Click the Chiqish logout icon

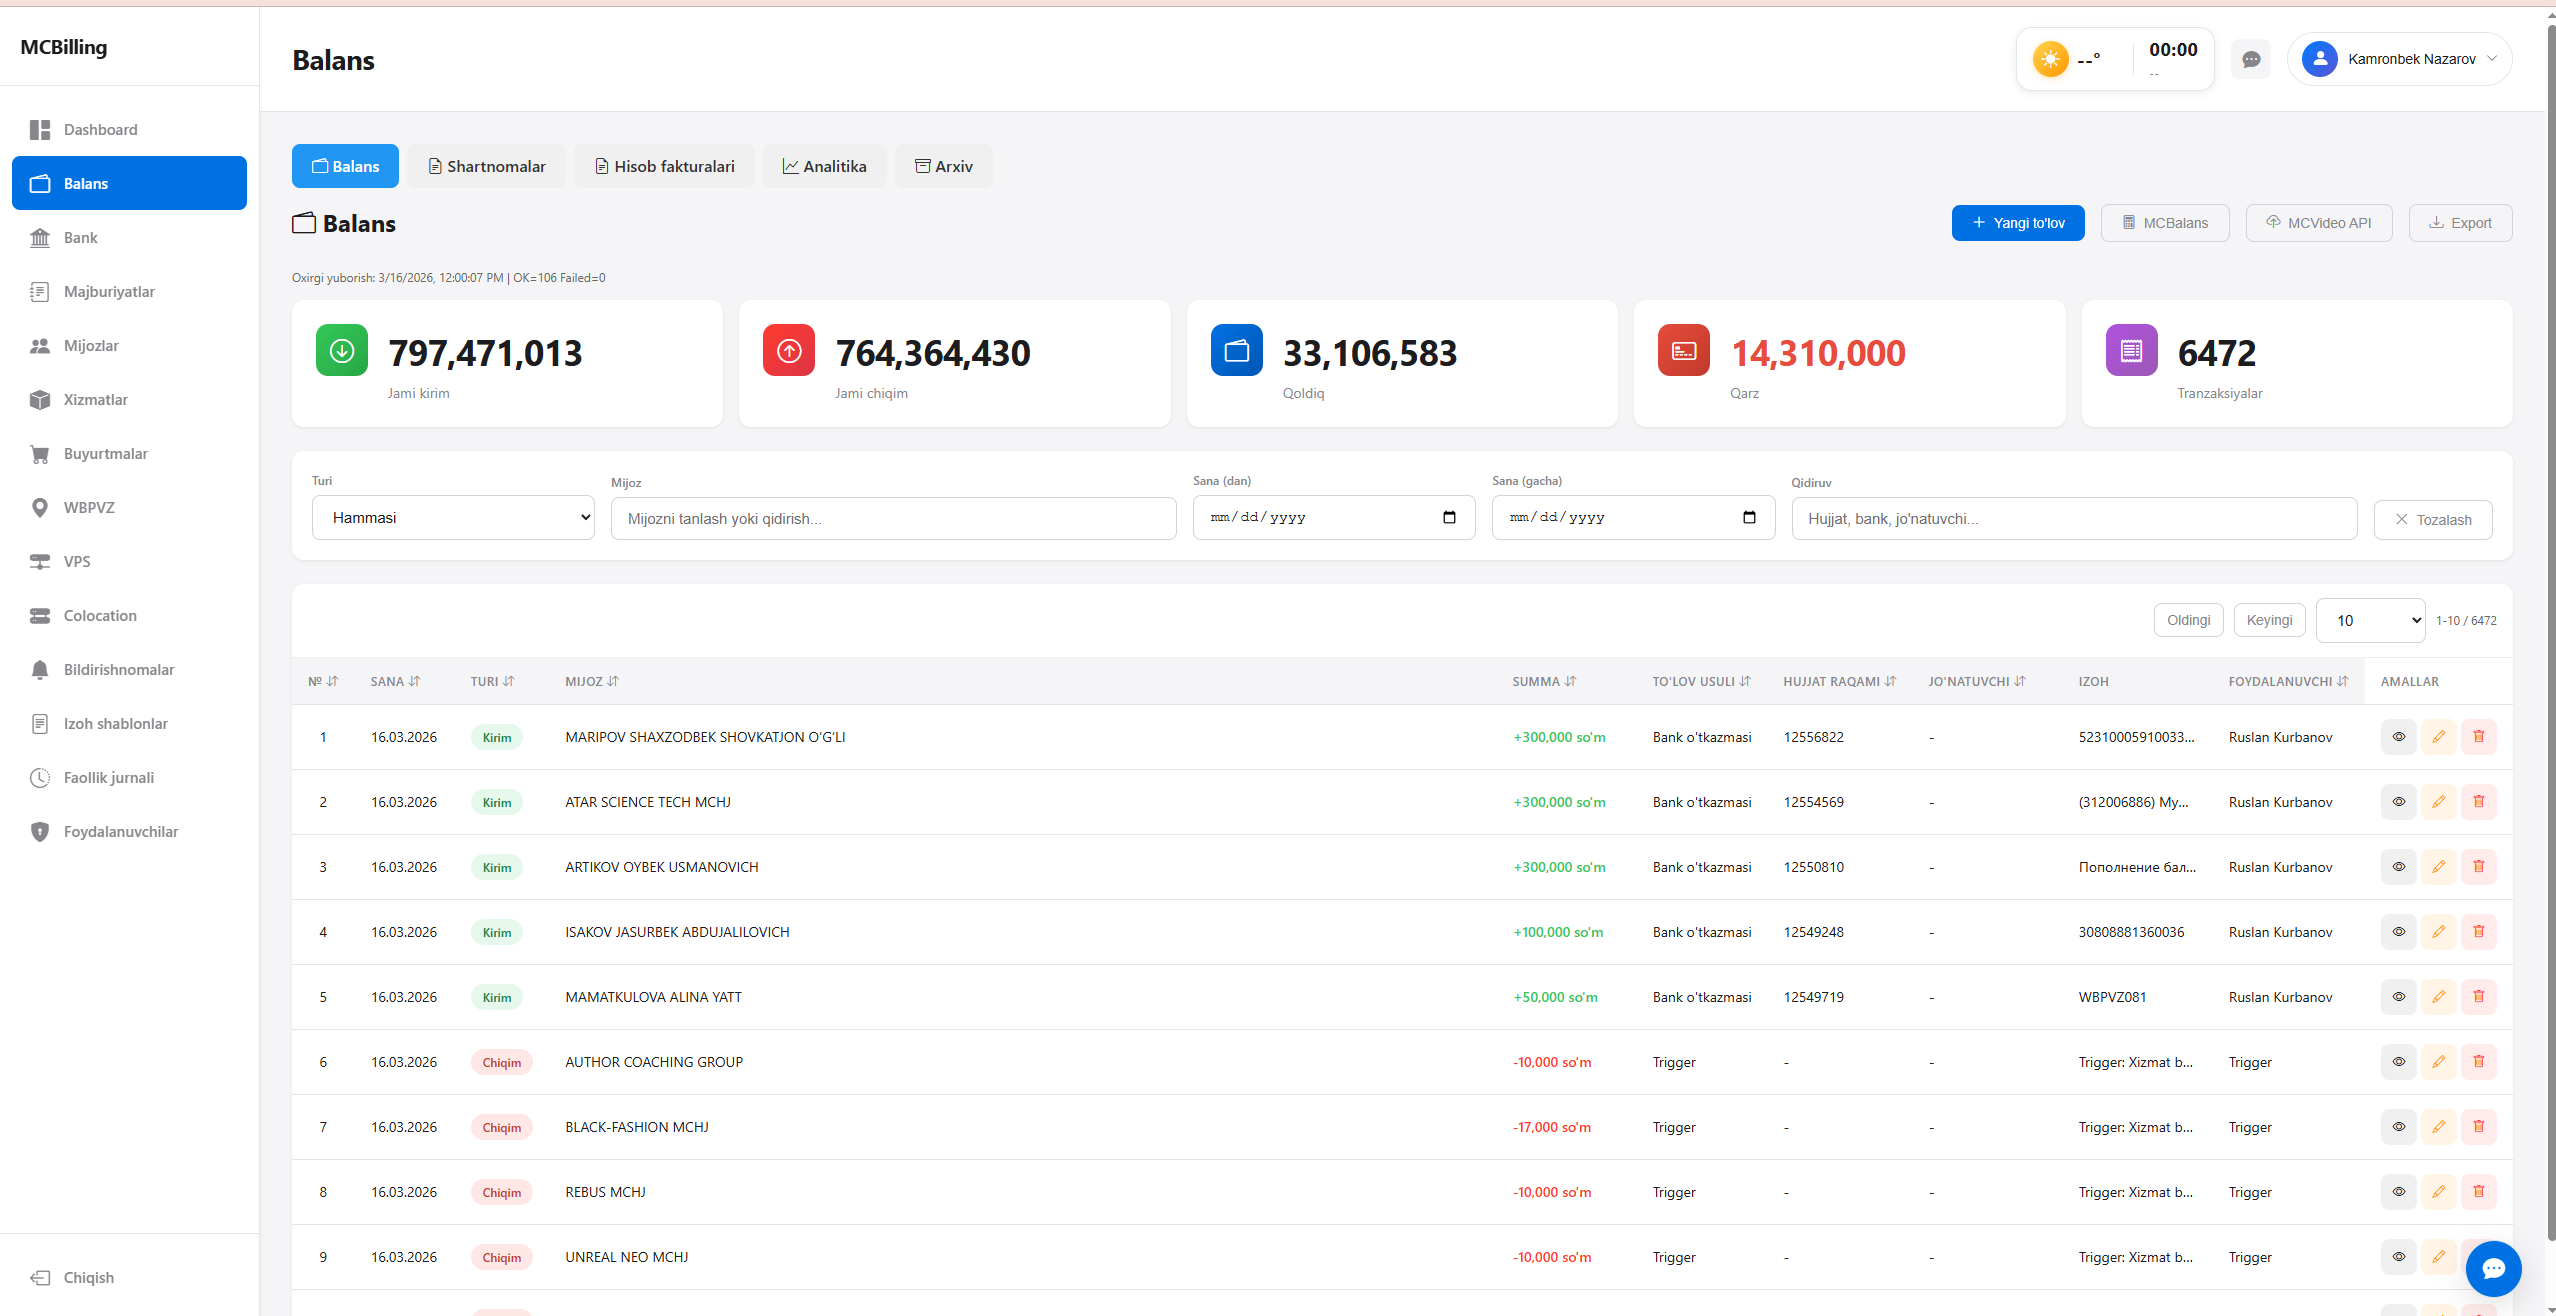point(40,1278)
